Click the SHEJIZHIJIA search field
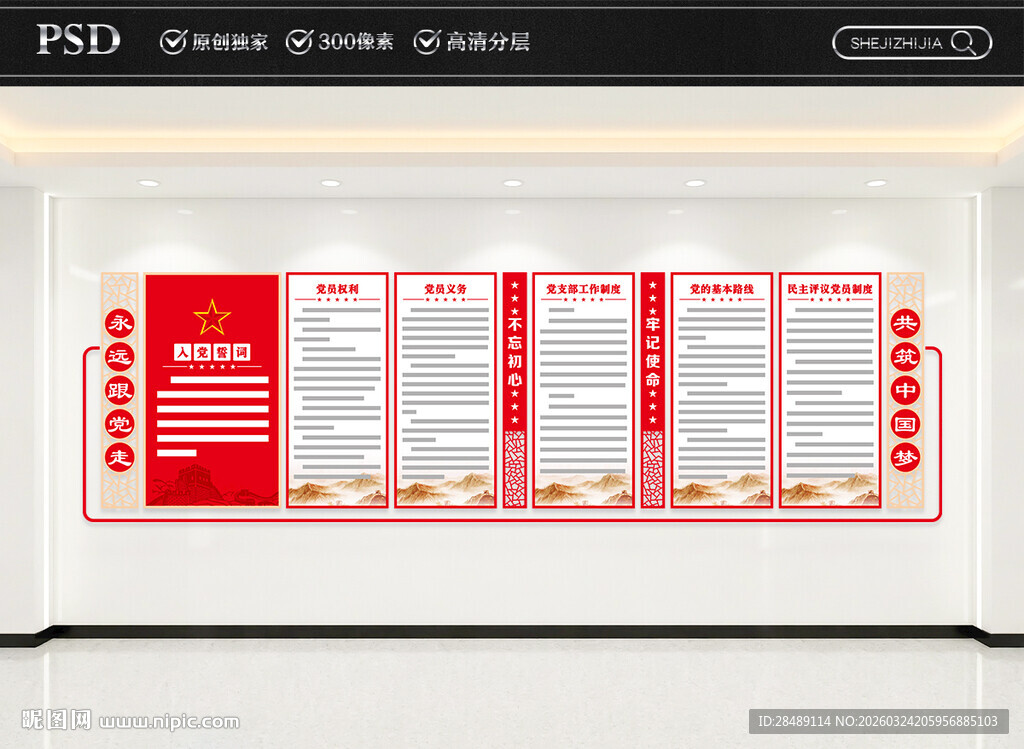 (912, 43)
